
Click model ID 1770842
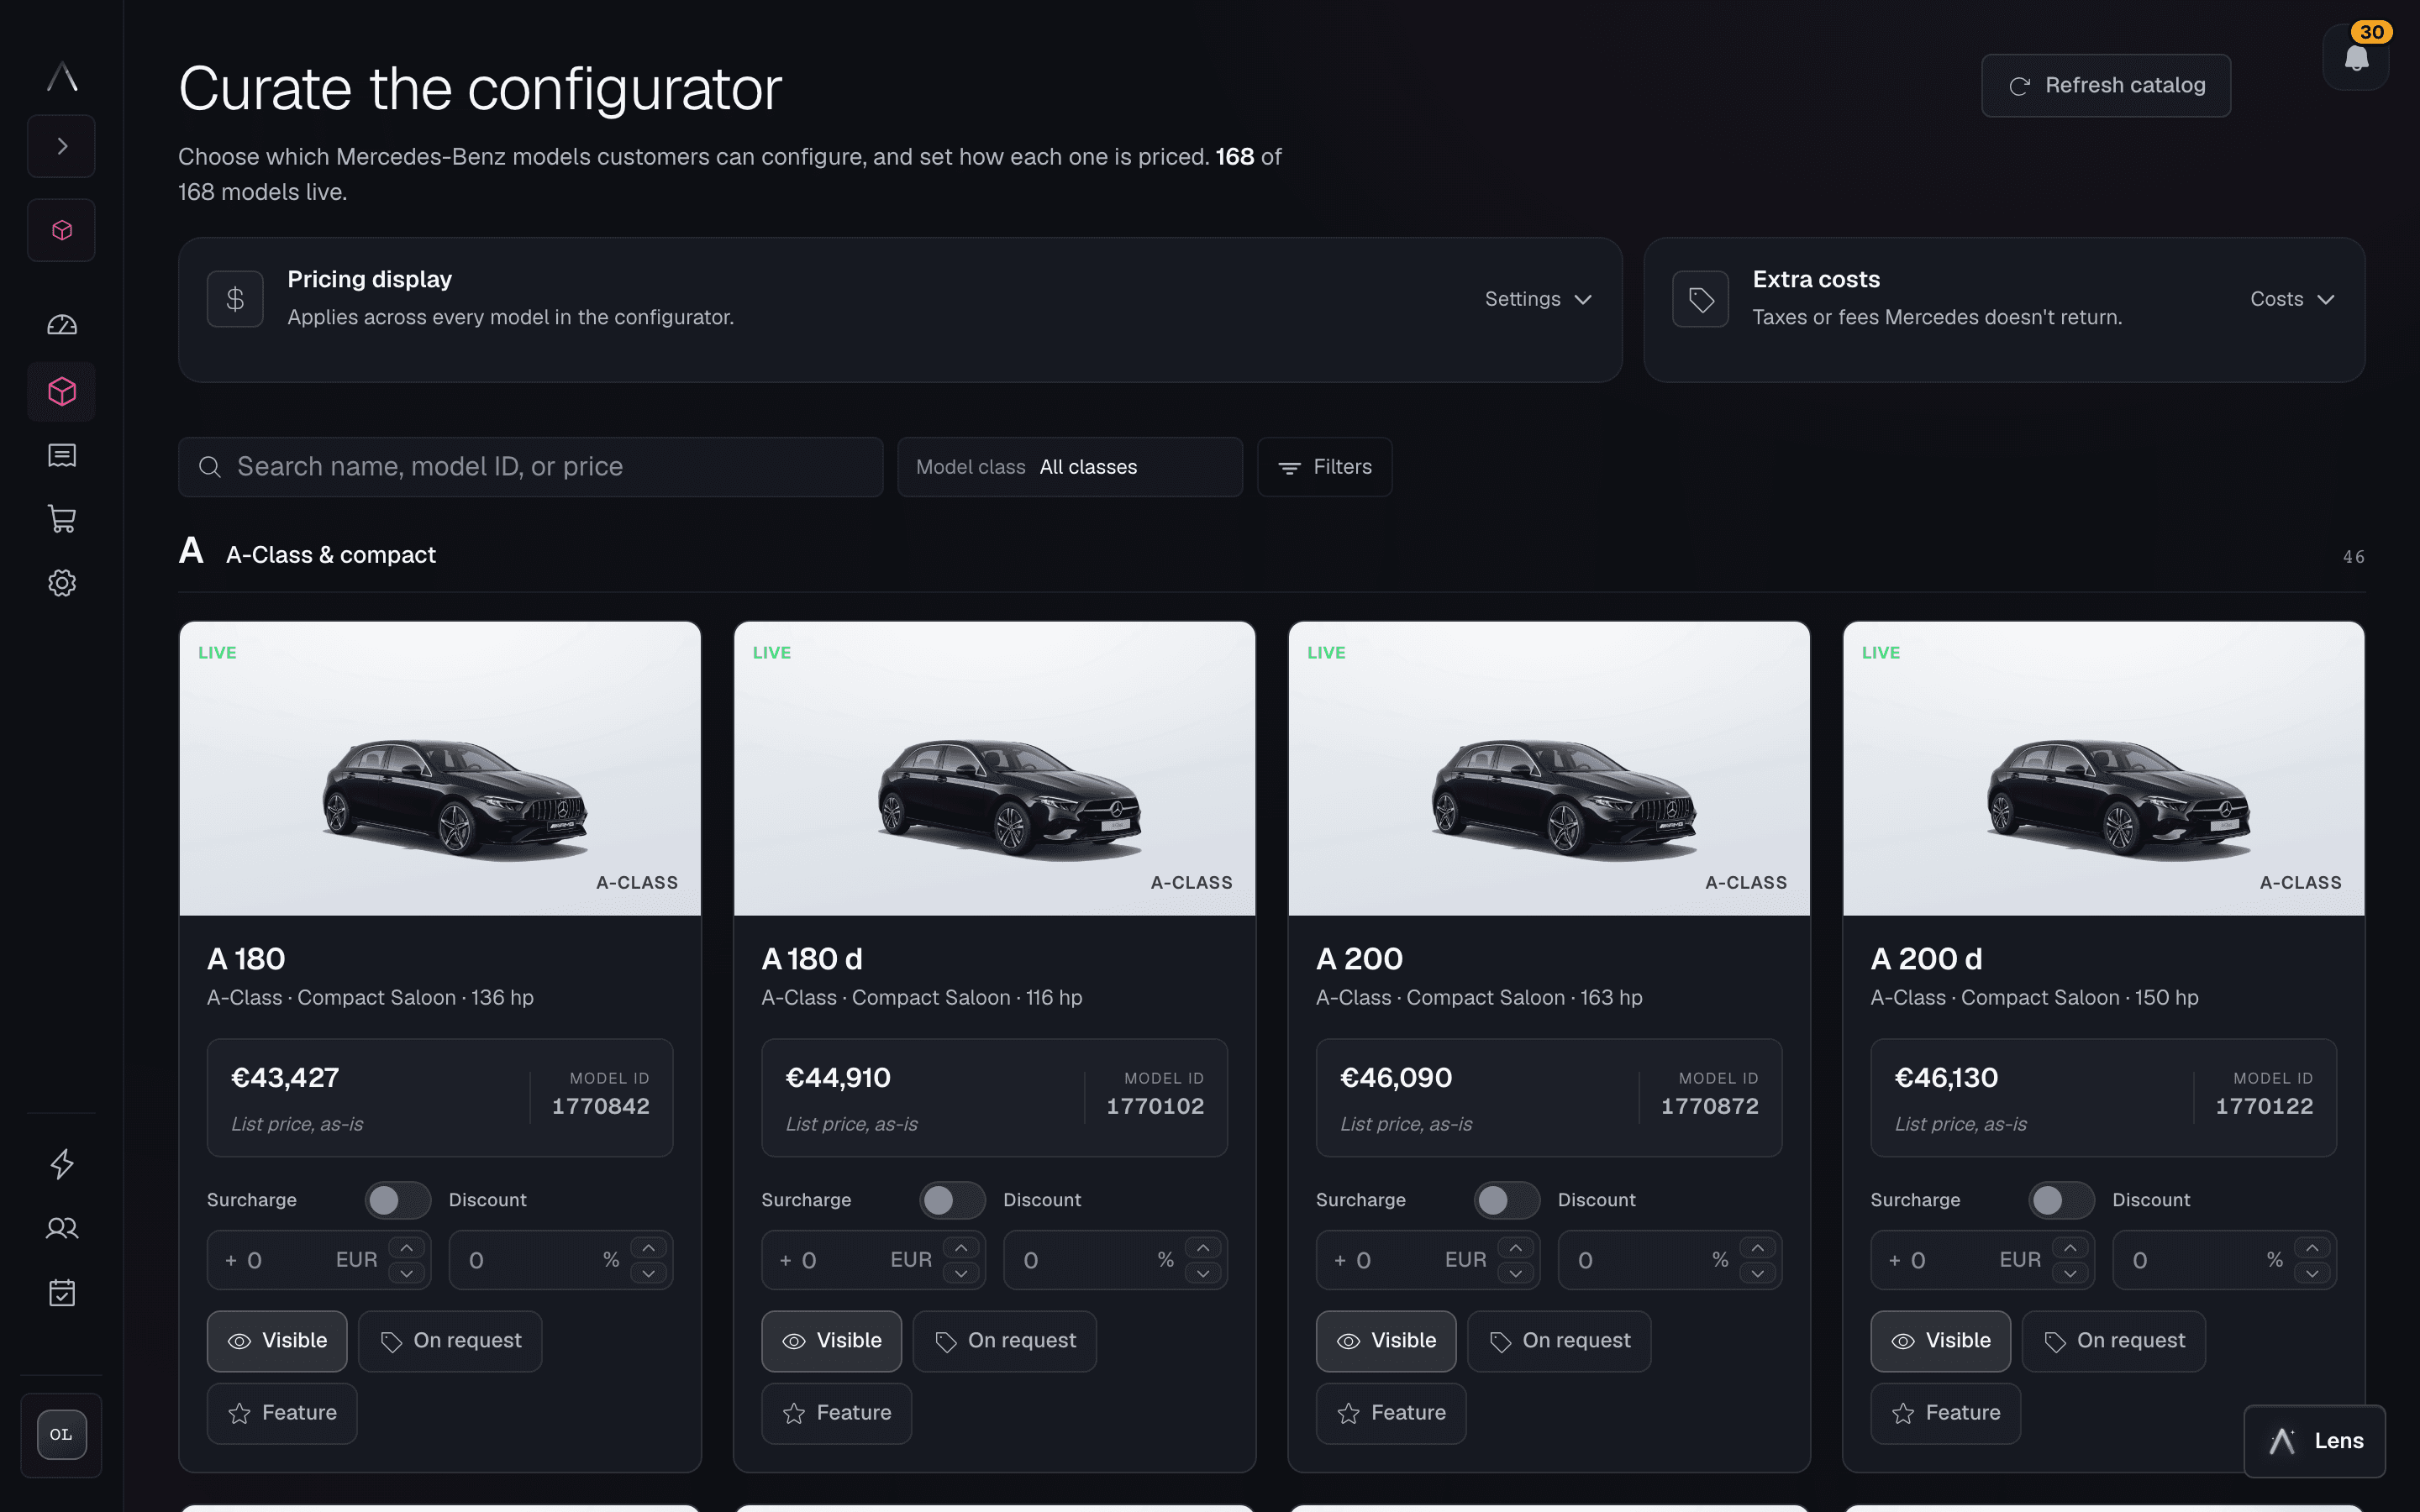601,1106
